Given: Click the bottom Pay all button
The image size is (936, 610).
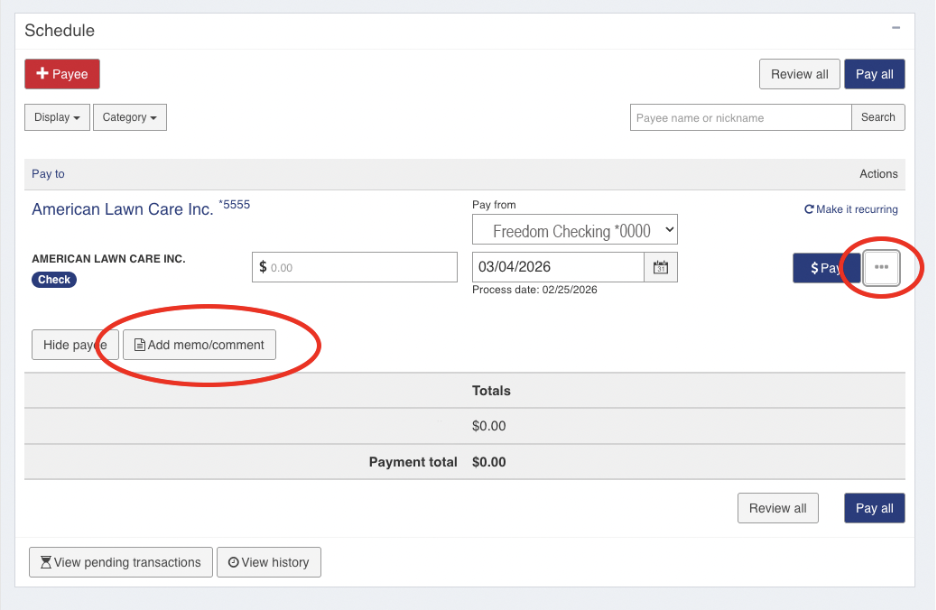Looking at the screenshot, I should pos(874,508).
